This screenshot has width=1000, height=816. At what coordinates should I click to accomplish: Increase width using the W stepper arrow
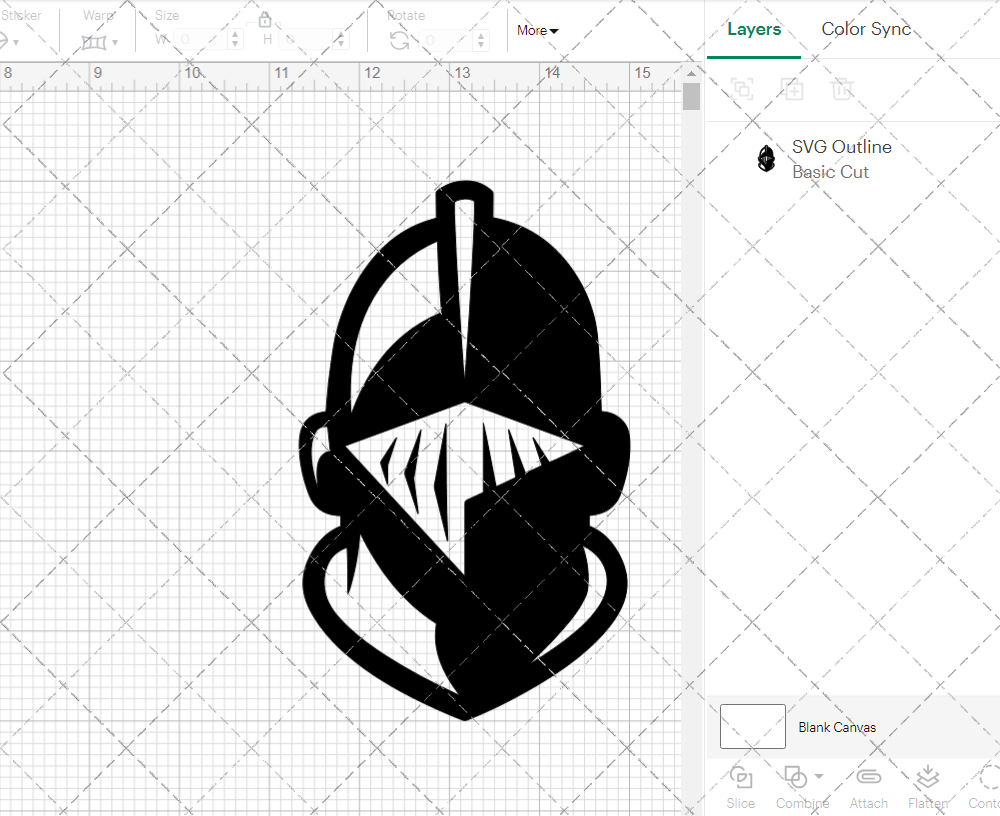tap(235, 33)
